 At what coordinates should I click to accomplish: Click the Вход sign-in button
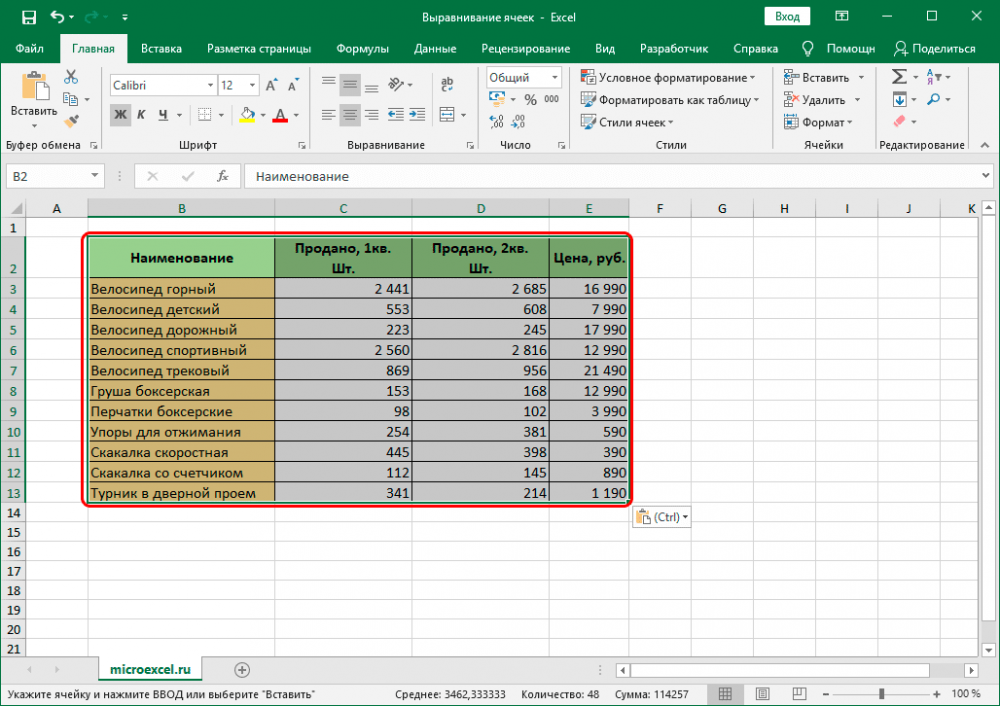[x=787, y=17]
